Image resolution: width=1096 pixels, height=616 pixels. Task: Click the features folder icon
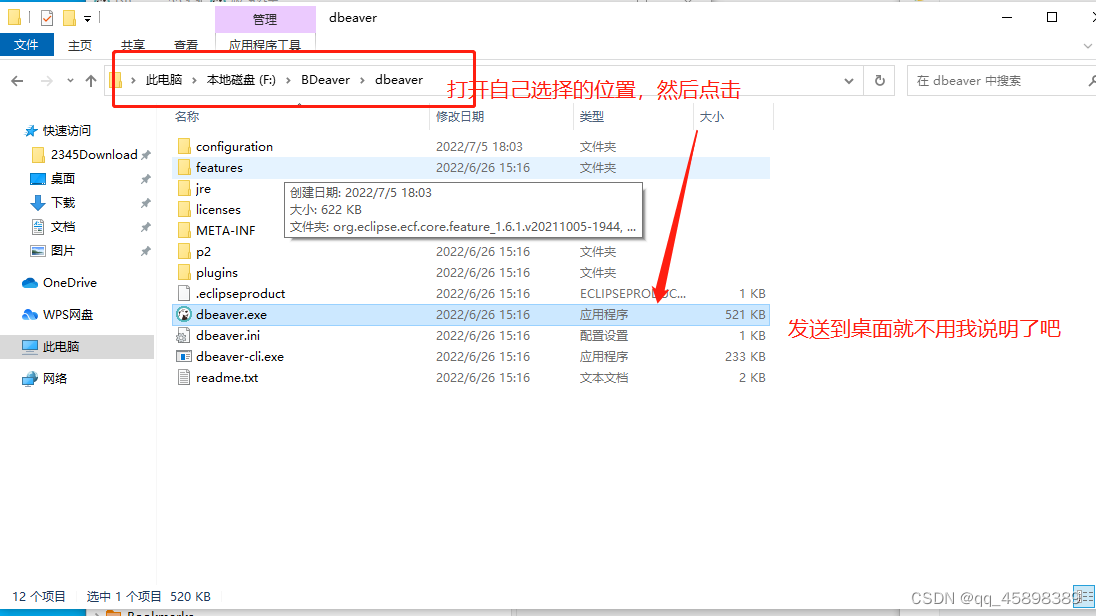coord(184,167)
